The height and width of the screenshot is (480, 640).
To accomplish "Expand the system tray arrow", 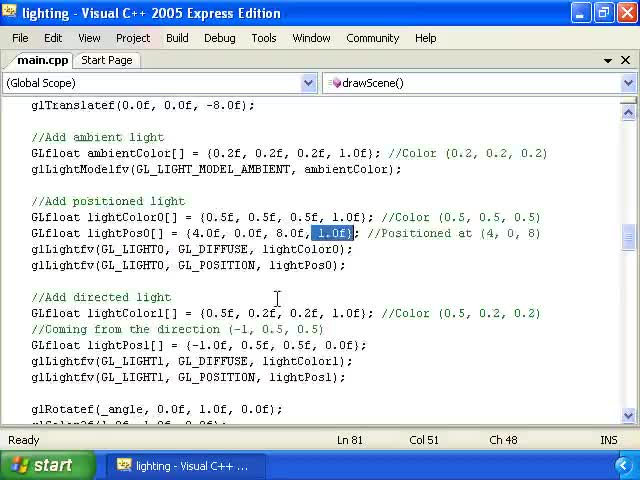I will (x=623, y=466).
